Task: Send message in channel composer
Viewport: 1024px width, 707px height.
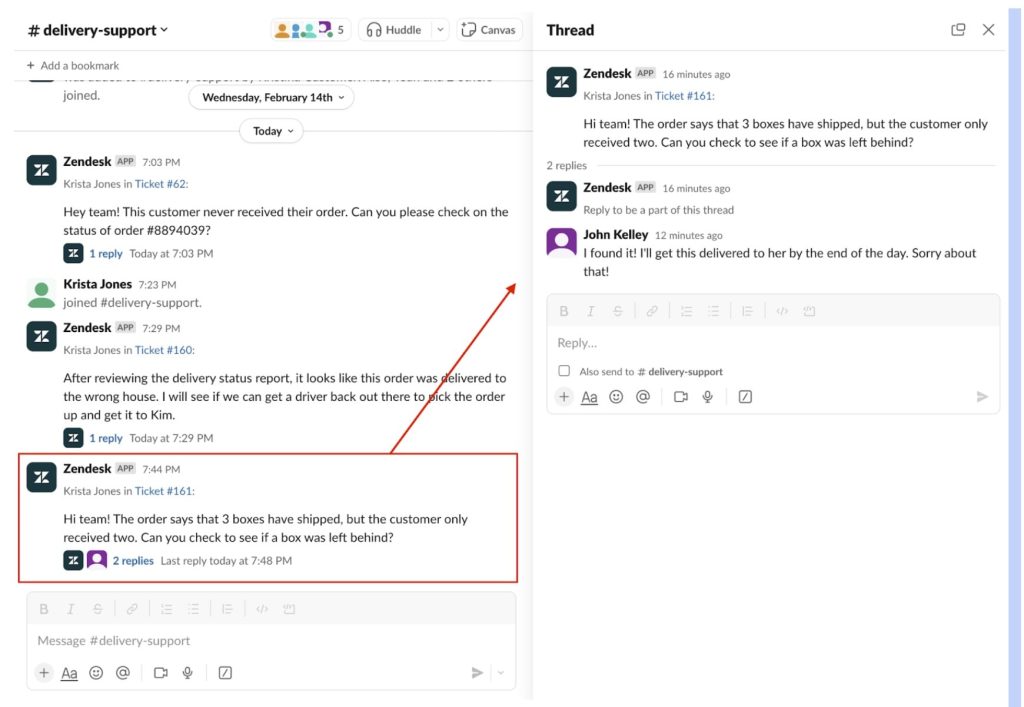Action: [477, 672]
